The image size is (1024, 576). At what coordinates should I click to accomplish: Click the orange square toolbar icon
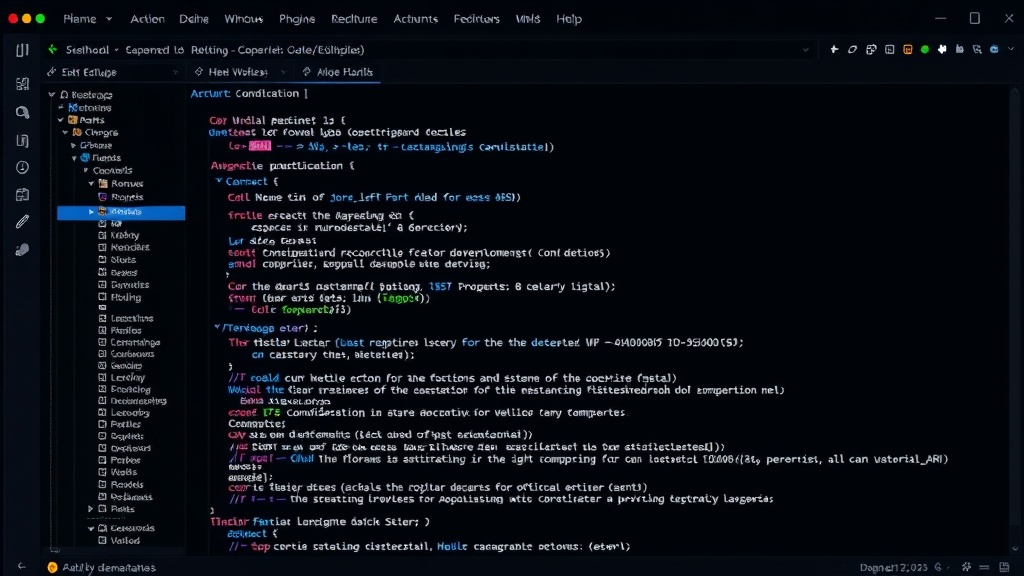tap(907, 50)
